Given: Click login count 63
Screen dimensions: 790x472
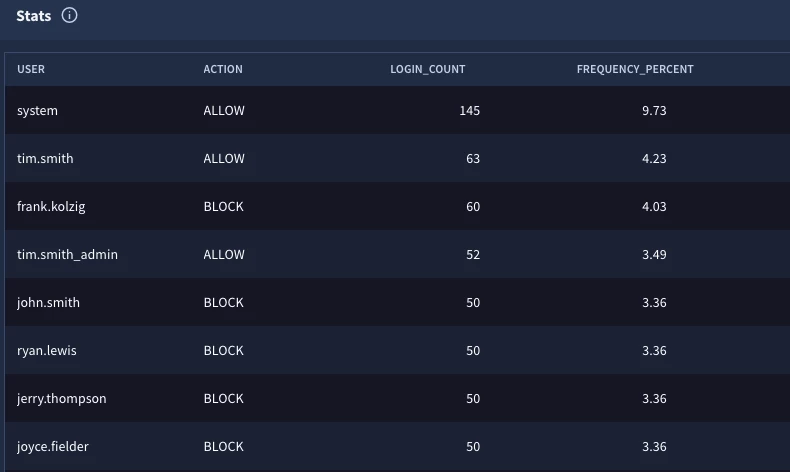Looking at the screenshot, I should click(x=473, y=158).
